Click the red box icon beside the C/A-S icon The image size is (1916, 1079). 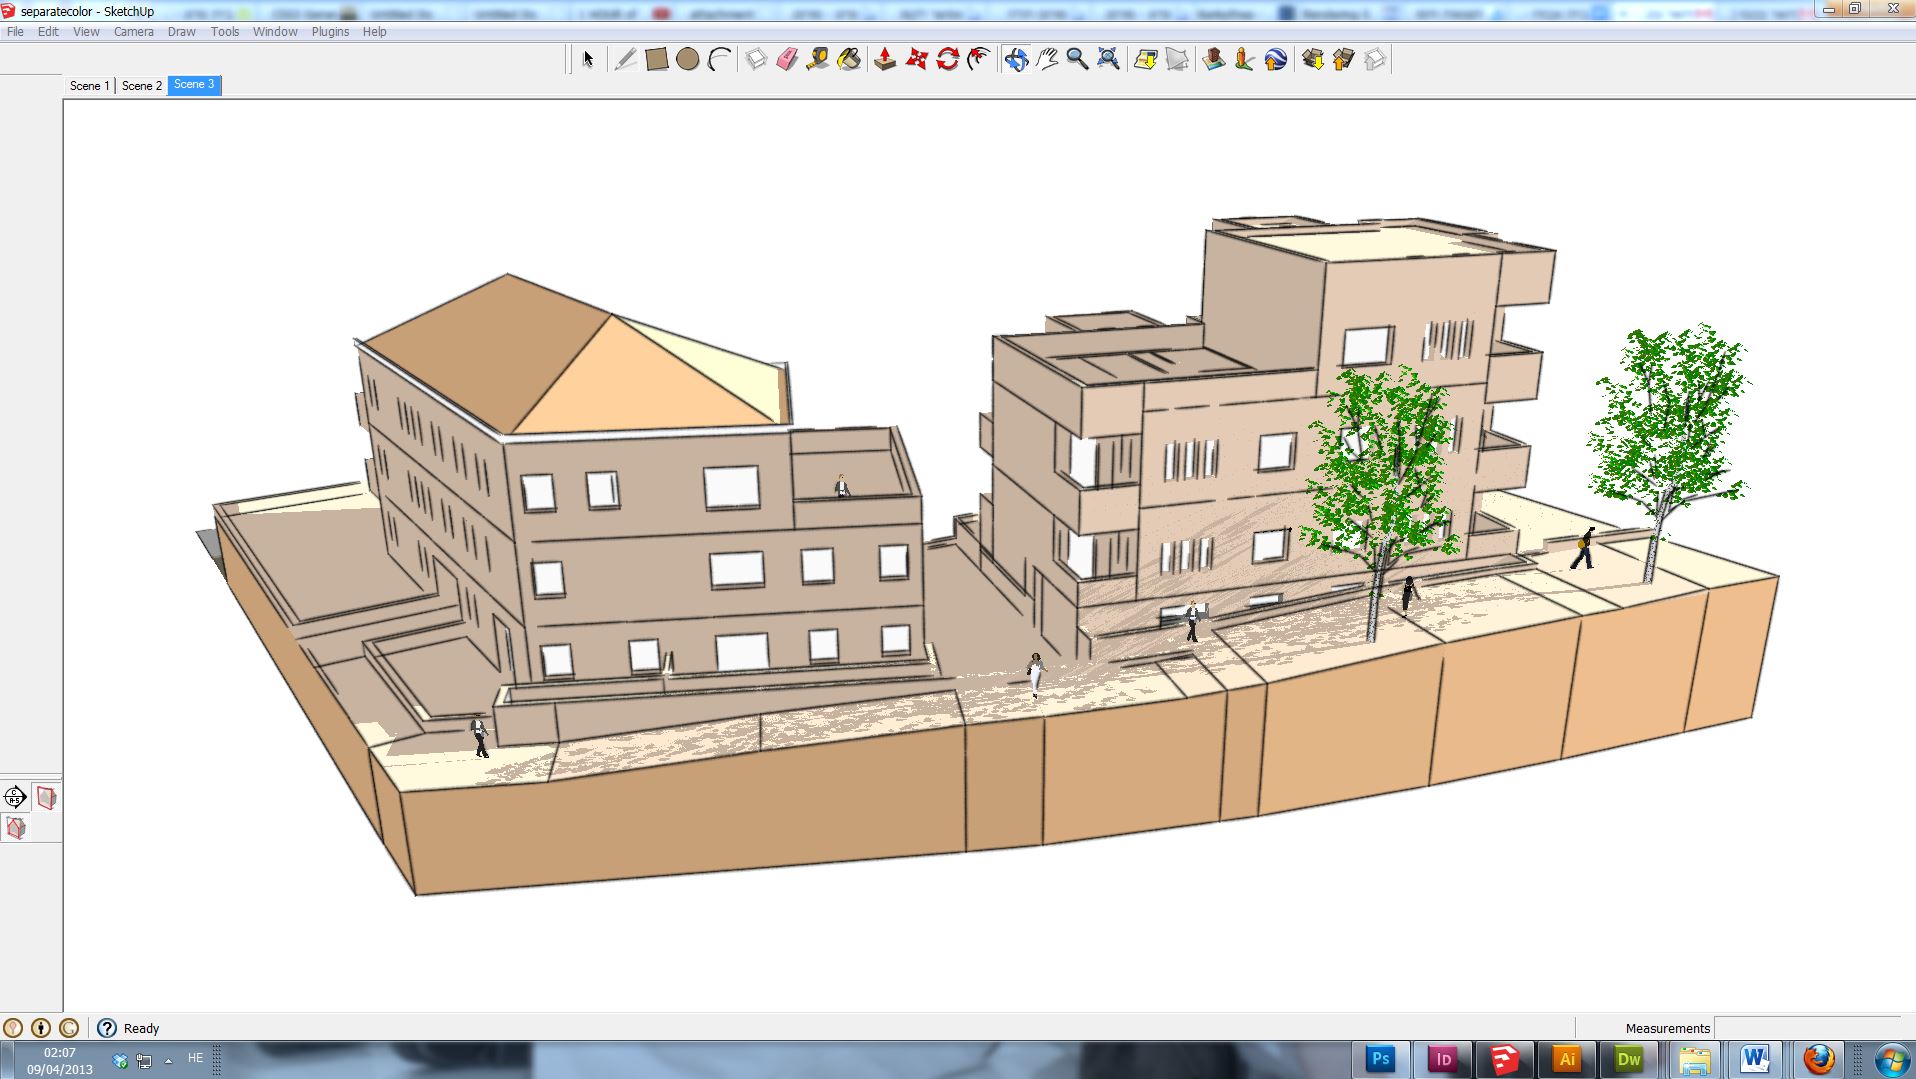coord(46,797)
